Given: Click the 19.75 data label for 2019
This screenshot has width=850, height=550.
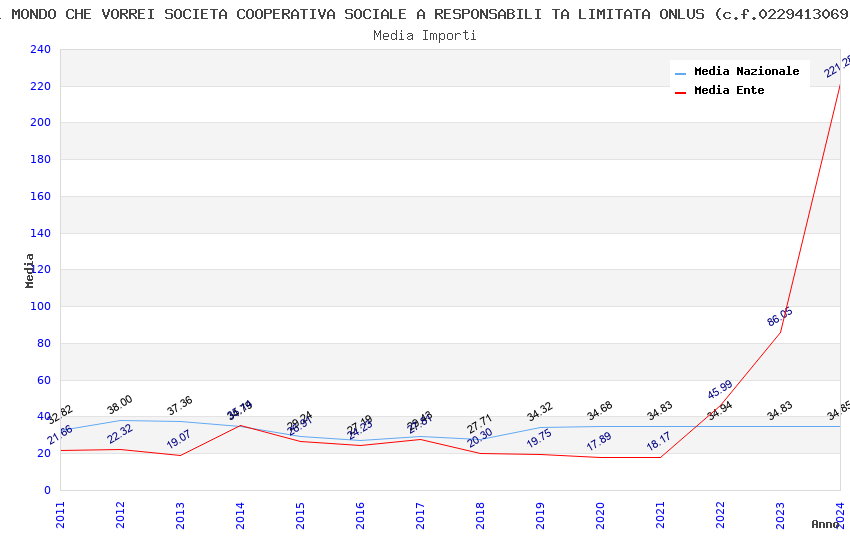Looking at the screenshot, I should (x=539, y=438).
